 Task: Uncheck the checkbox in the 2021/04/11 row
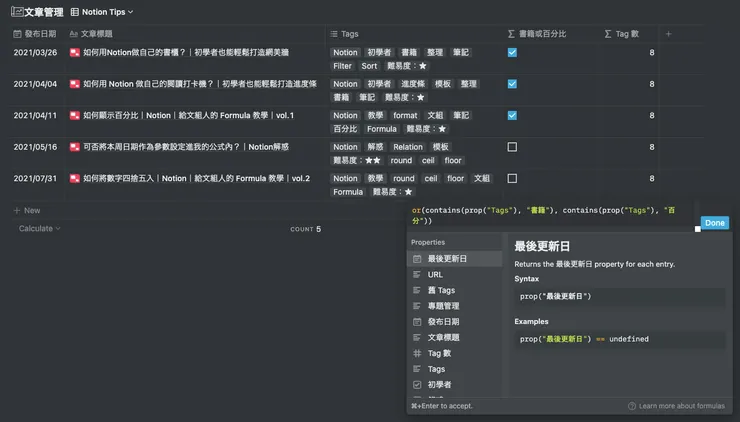[512, 116]
